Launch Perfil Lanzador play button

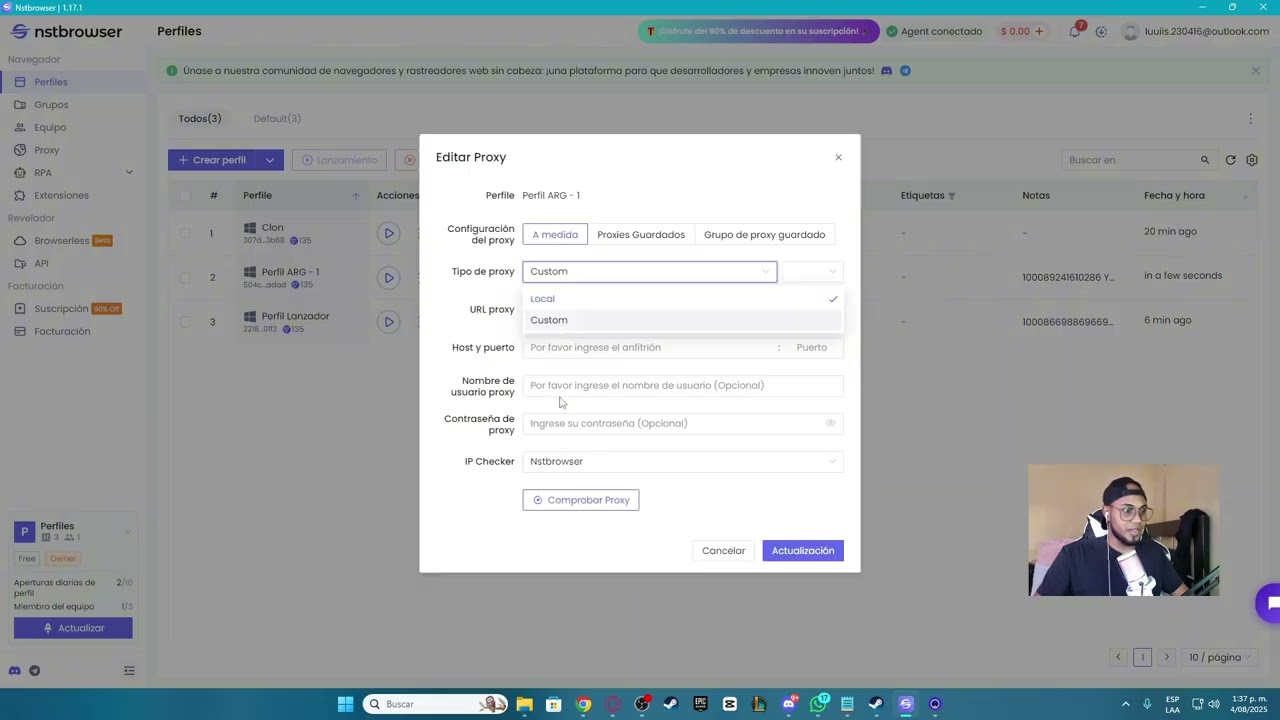tap(389, 322)
